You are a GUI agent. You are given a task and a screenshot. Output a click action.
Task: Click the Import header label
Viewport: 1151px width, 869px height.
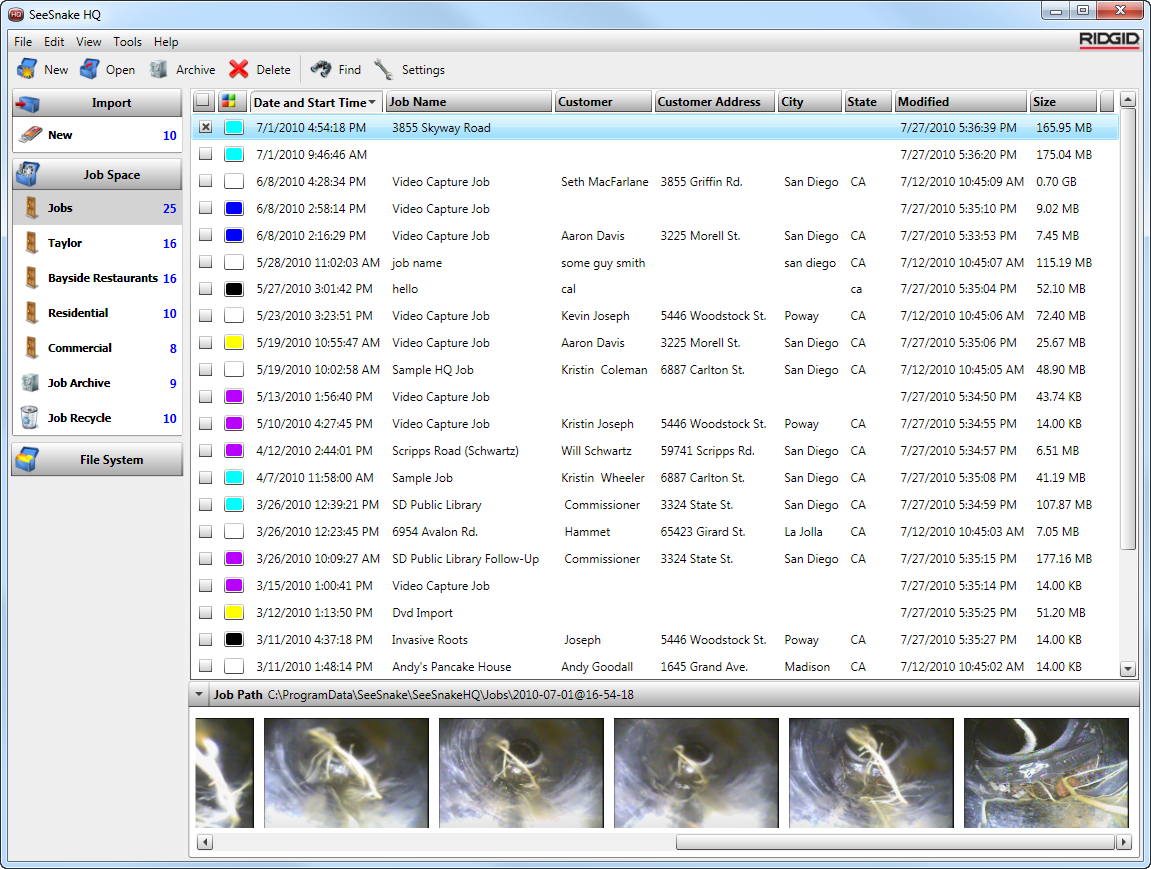[x=112, y=103]
